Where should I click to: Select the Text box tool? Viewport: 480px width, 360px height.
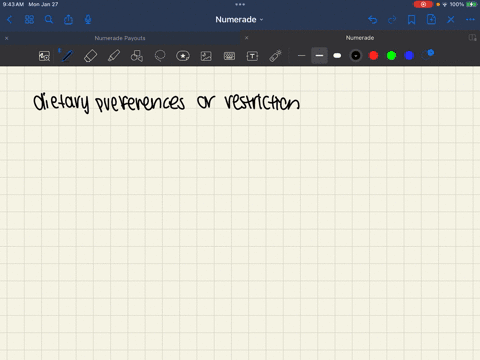click(252, 56)
